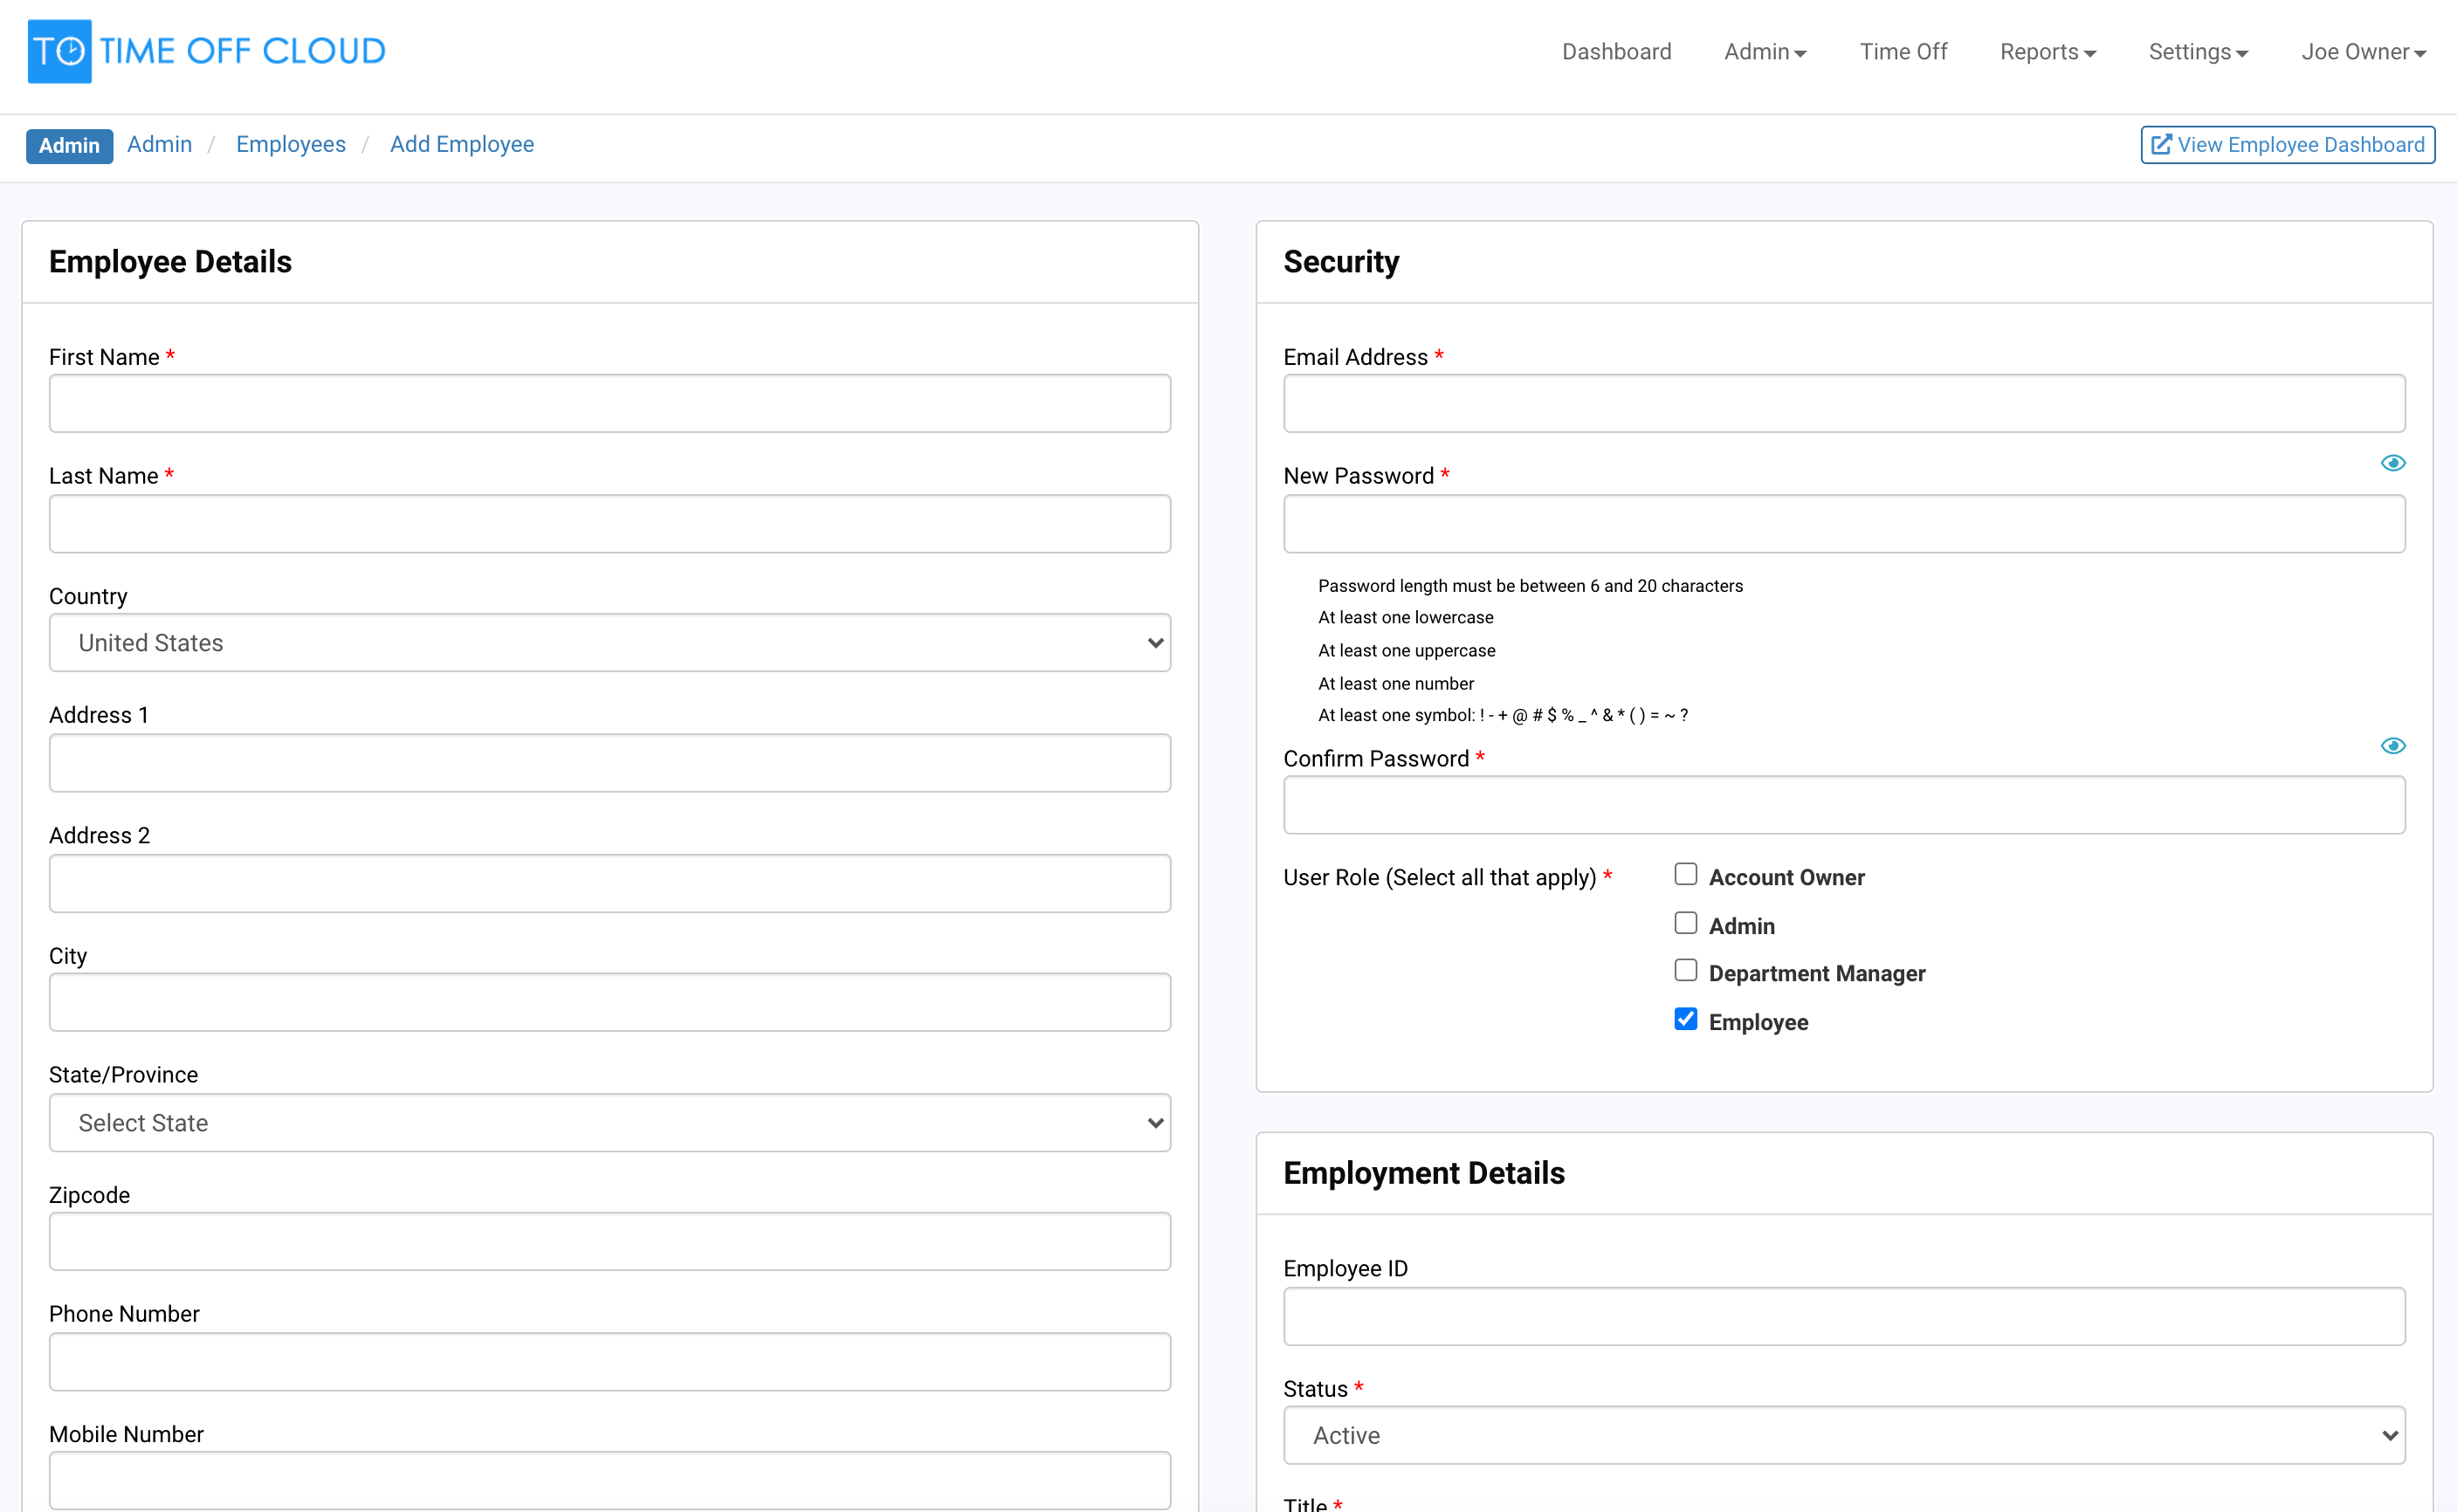The image size is (2457, 1512).
Task: Expand the Reports menu
Action: 2048,52
